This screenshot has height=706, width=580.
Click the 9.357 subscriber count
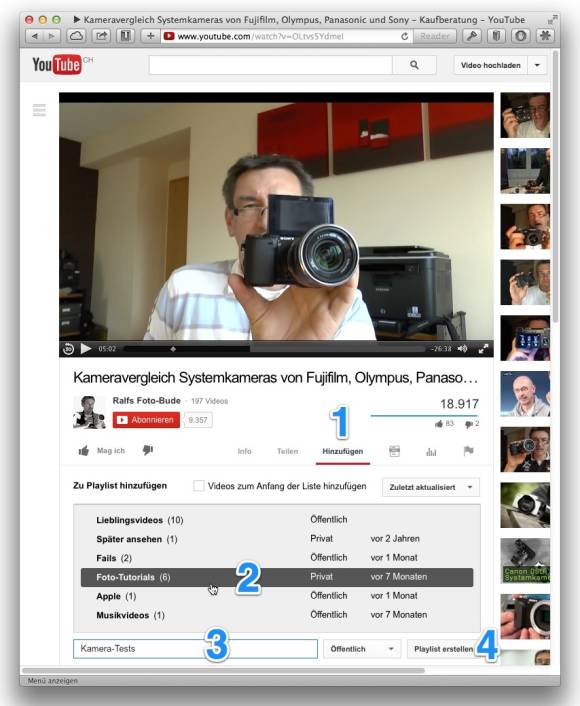198,420
